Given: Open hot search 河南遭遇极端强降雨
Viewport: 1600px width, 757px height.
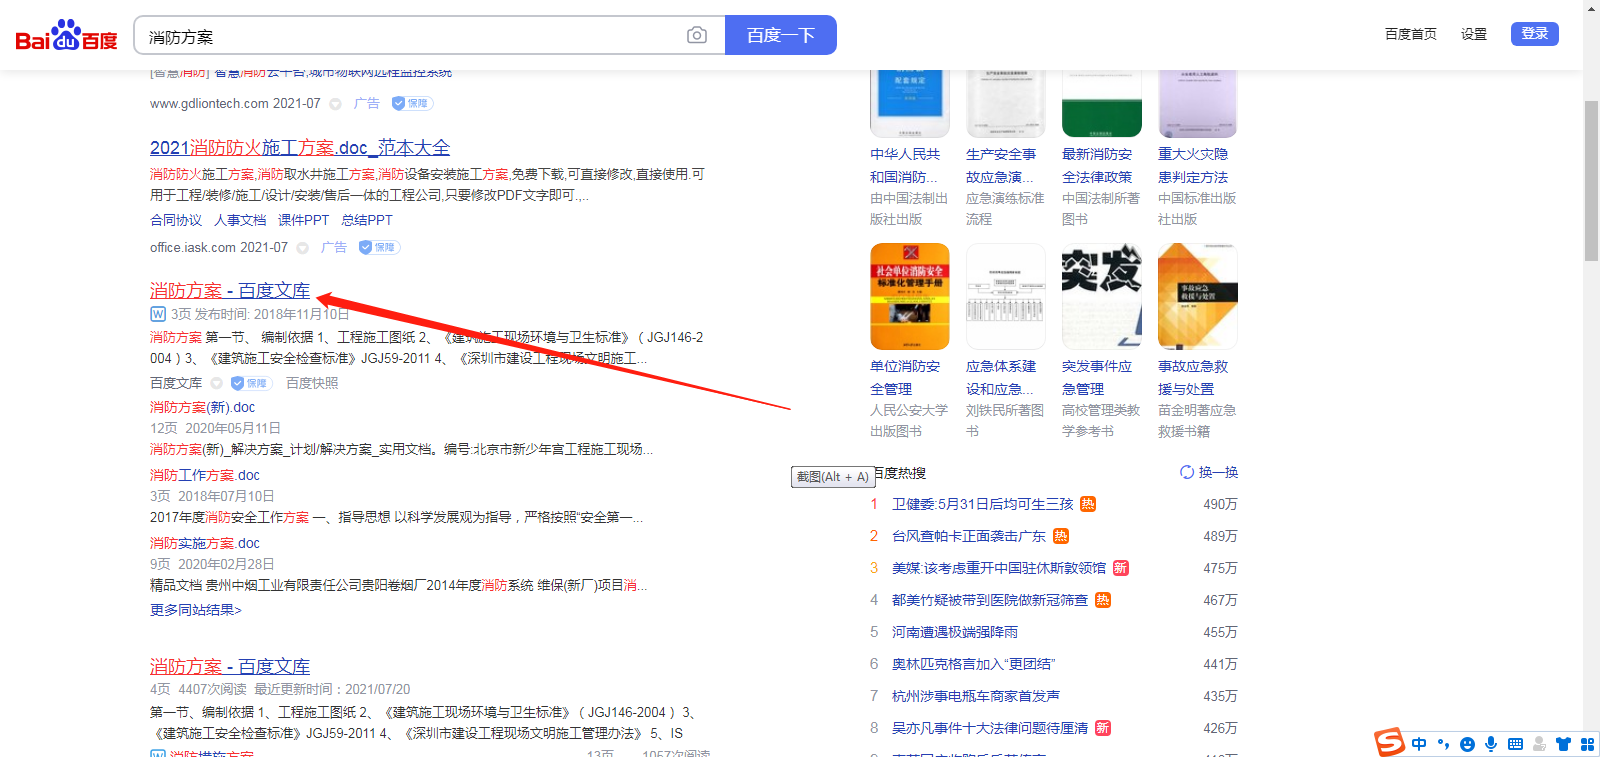Looking at the screenshot, I should pyautogui.click(x=955, y=632).
